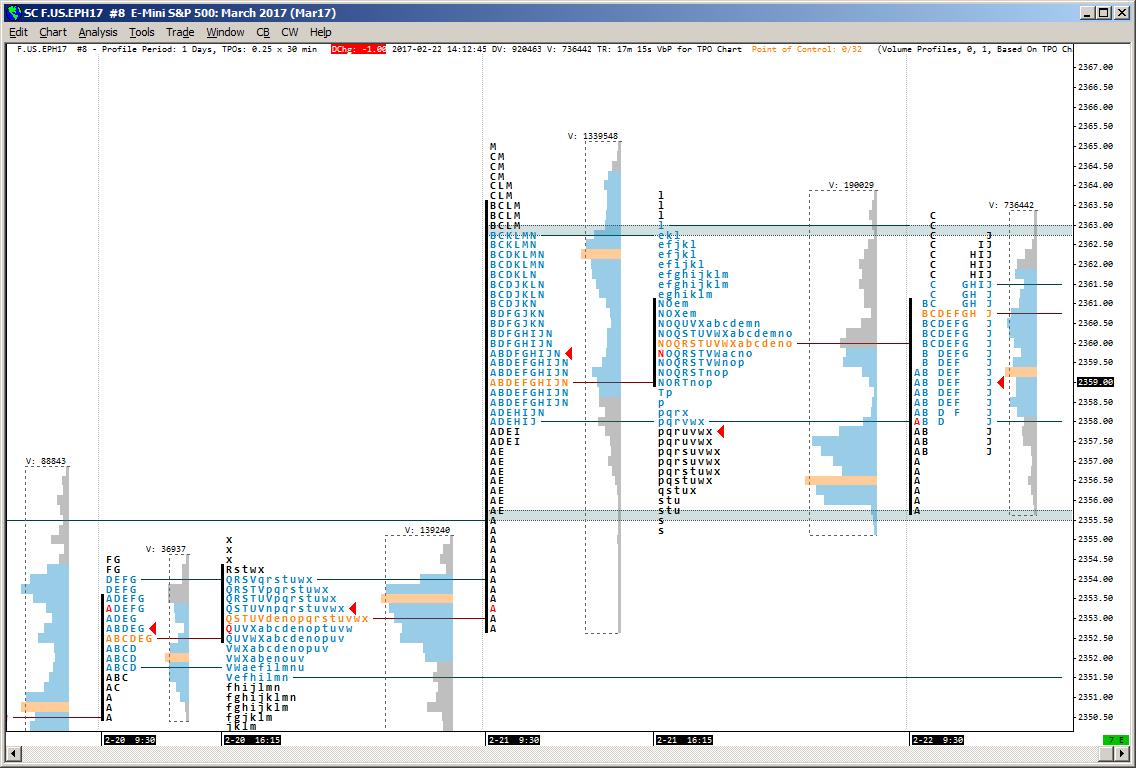This screenshot has width=1136, height=768.
Task: Click the 2367.00 price scale label
Action: (1096, 67)
